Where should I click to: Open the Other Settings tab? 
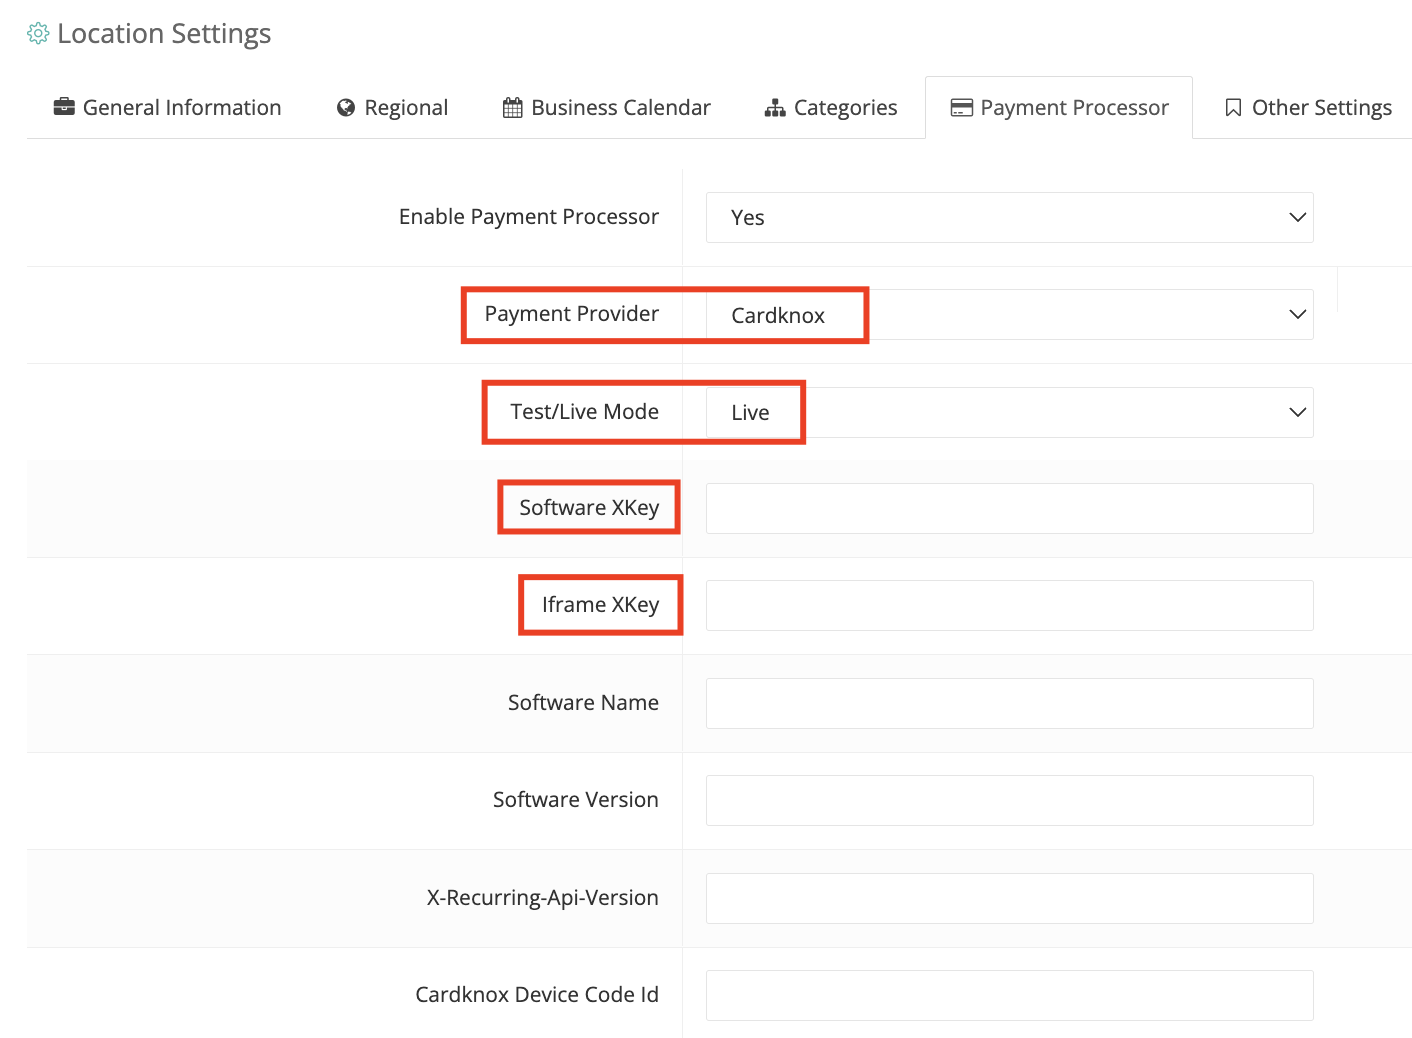[x=1308, y=108]
